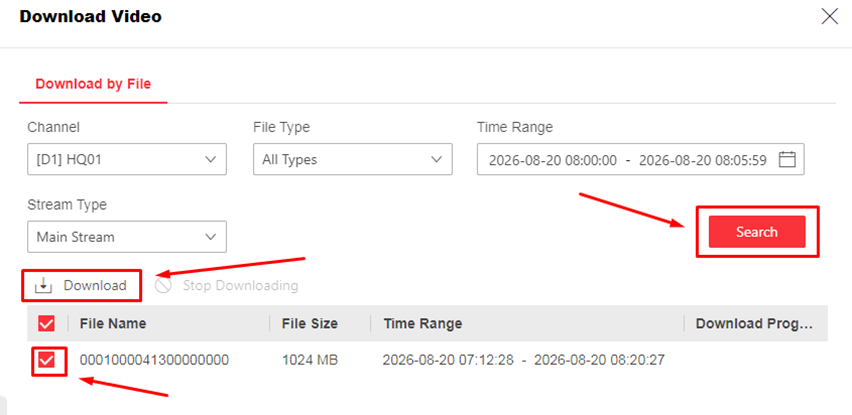Click the File Size column header
The width and height of the screenshot is (852, 415).
[x=310, y=324]
